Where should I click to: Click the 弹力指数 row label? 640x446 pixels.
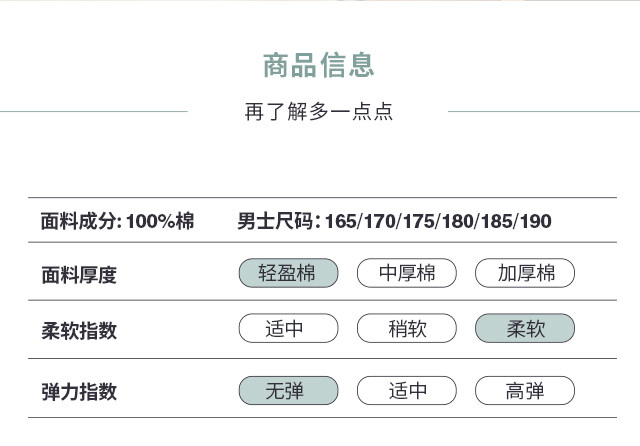[79, 392]
